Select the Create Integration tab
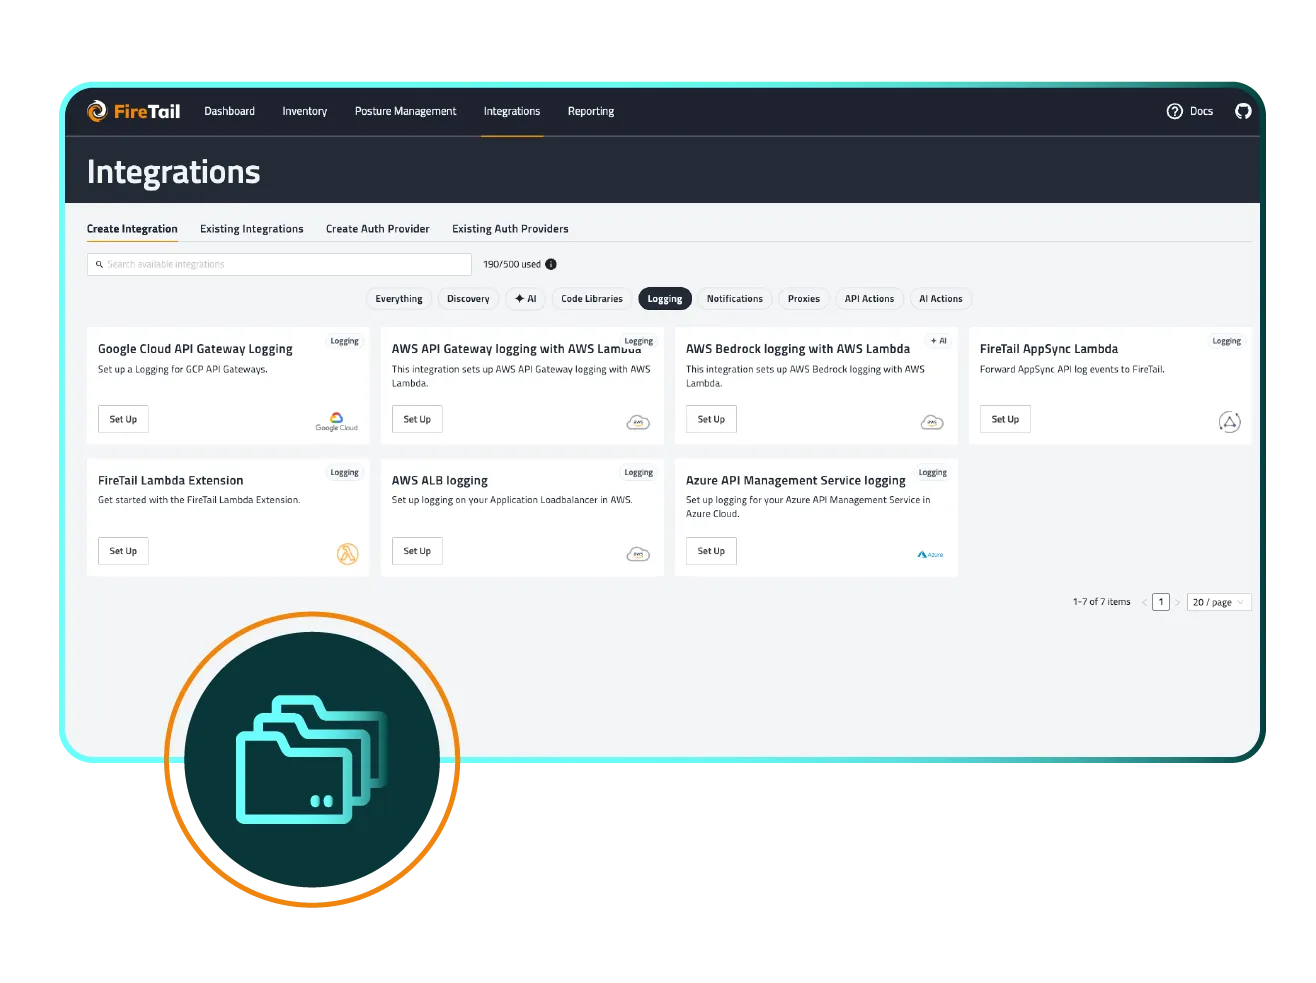Screen dimensions: 1316x983 click(132, 229)
